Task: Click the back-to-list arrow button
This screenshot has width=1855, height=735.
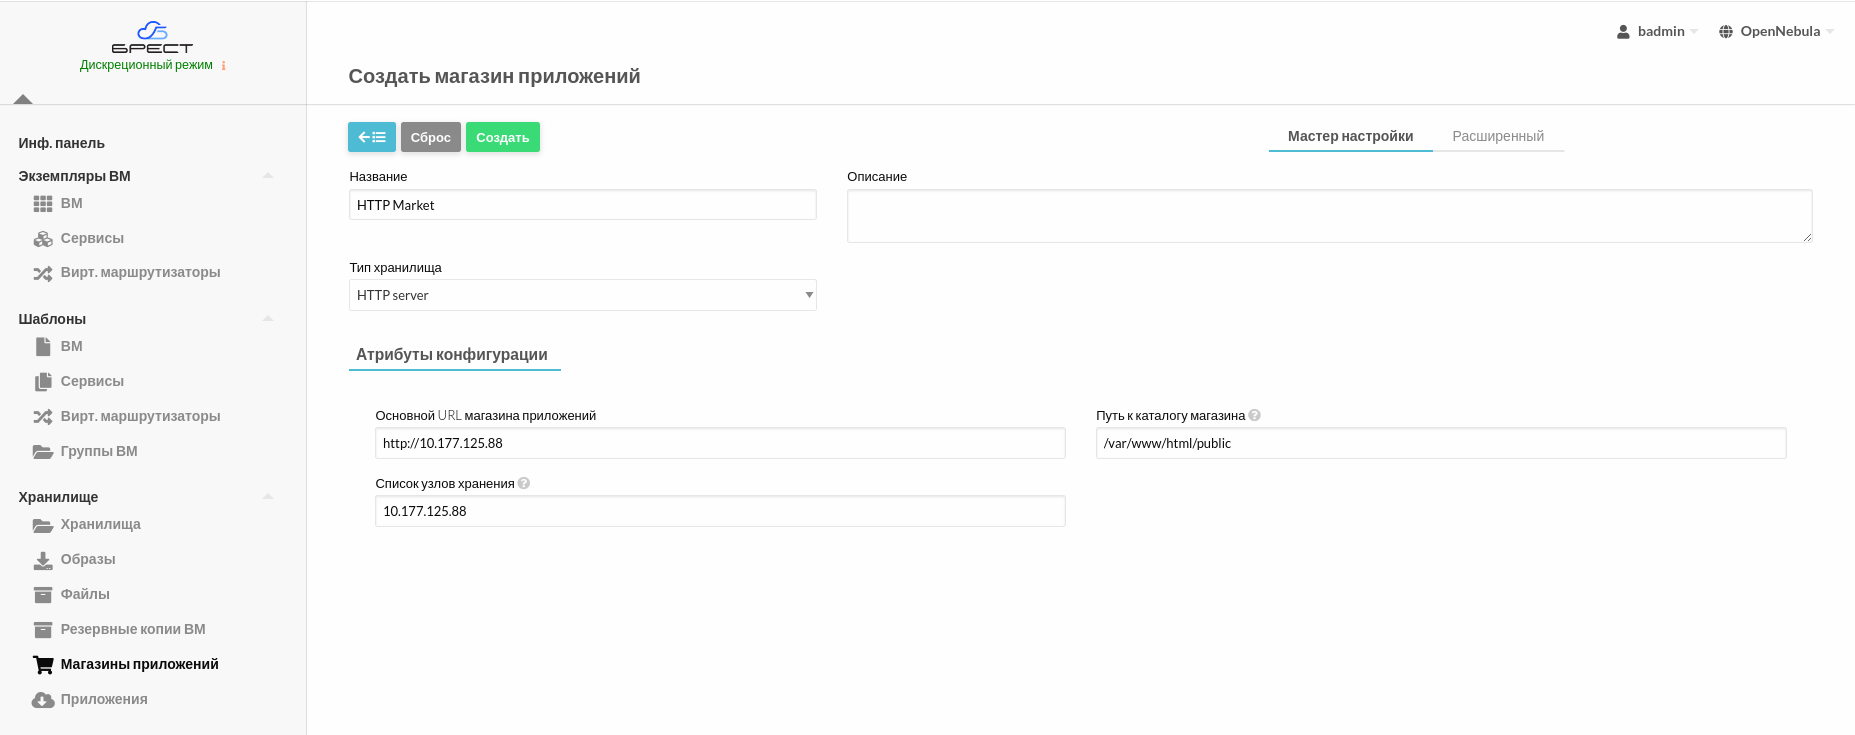Action: (x=371, y=137)
